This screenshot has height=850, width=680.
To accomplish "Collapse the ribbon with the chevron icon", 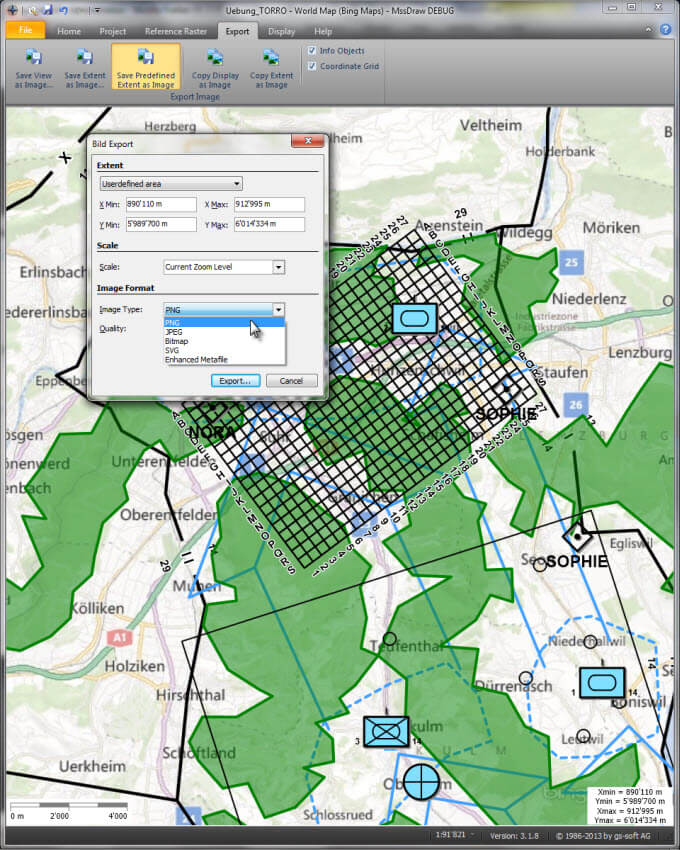I will pos(649,30).
